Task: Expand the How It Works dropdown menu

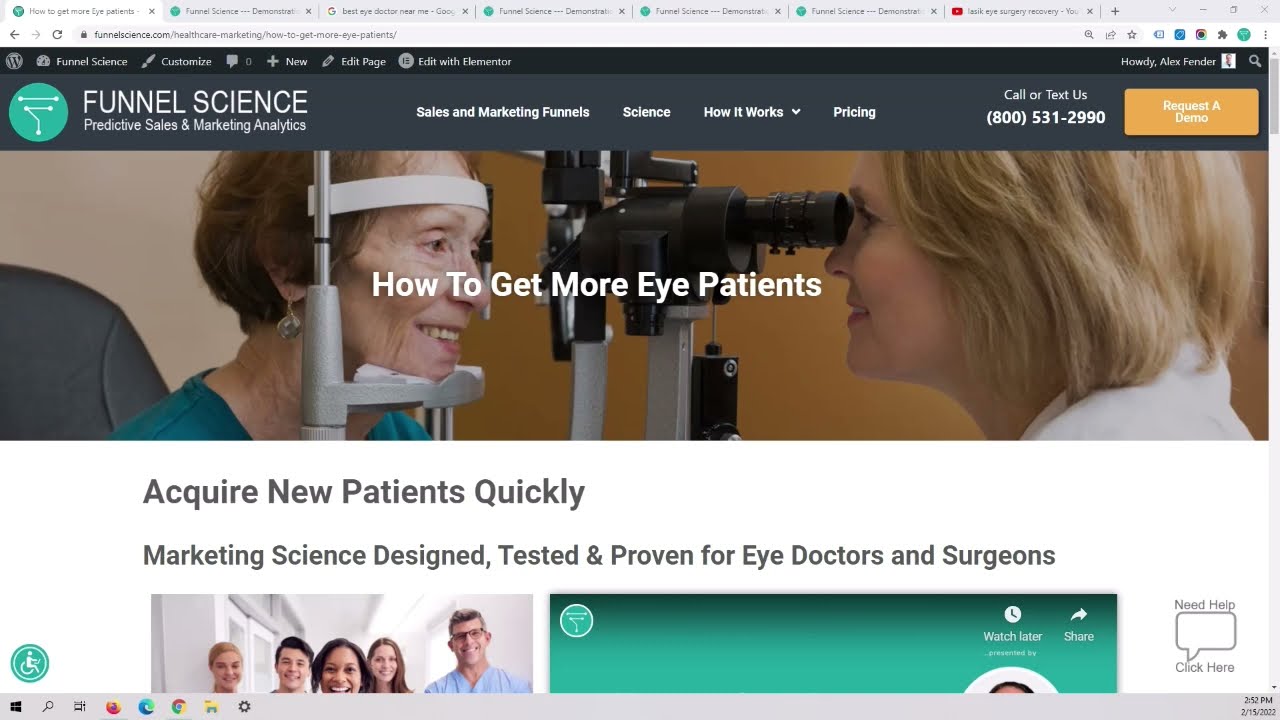Action: pyautogui.click(x=752, y=112)
